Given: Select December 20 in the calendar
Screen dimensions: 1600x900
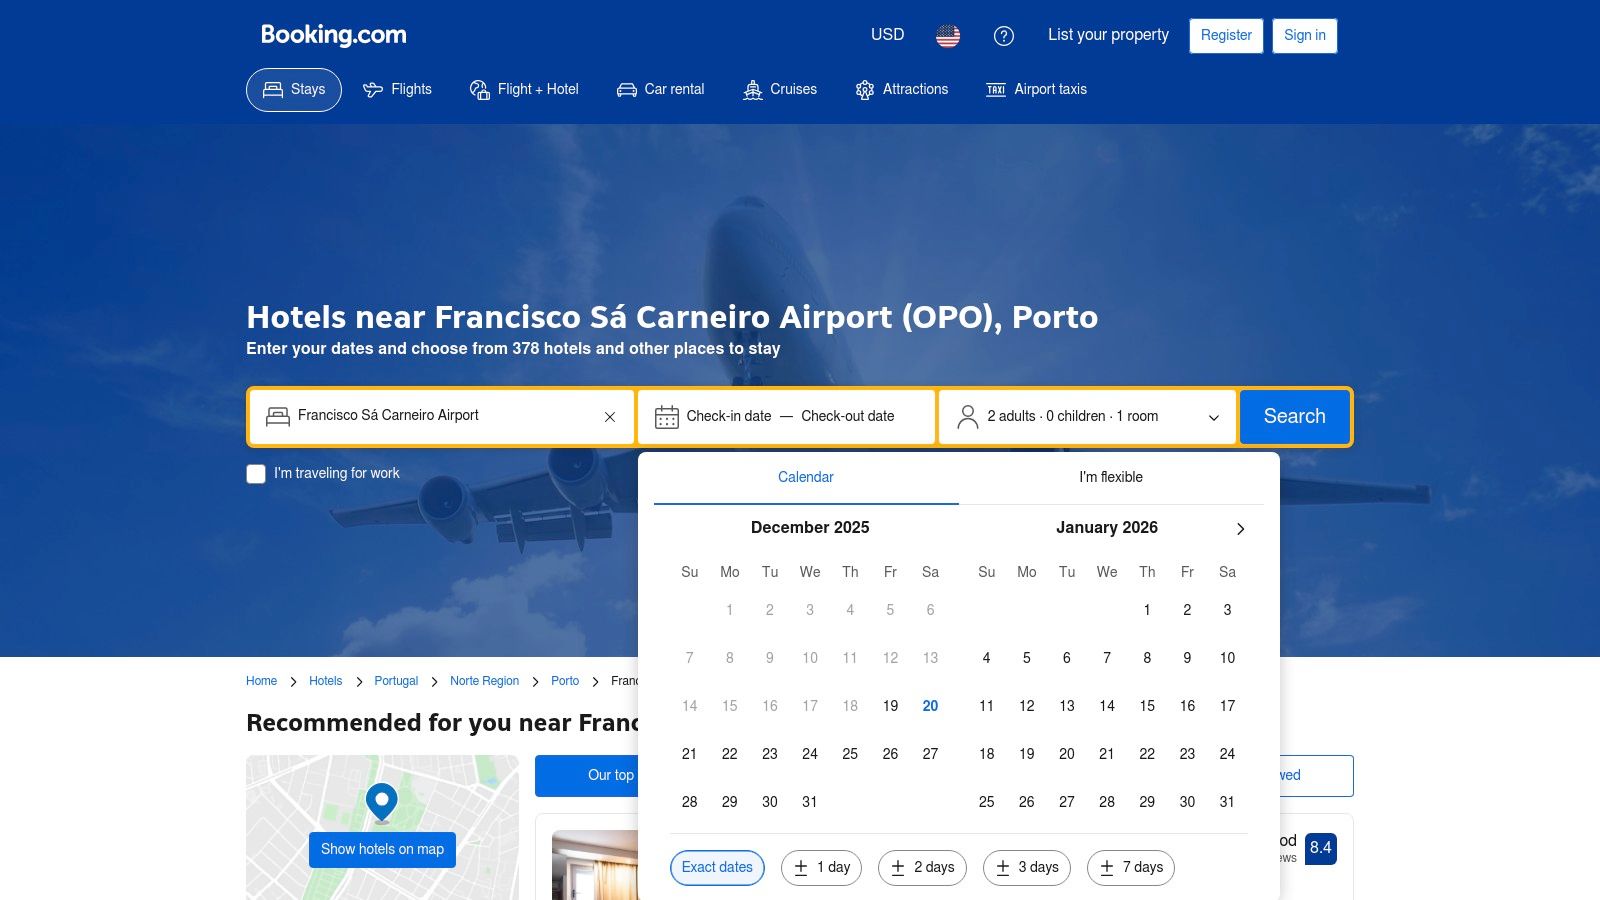Looking at the screenshot, I should pos(930,706).
